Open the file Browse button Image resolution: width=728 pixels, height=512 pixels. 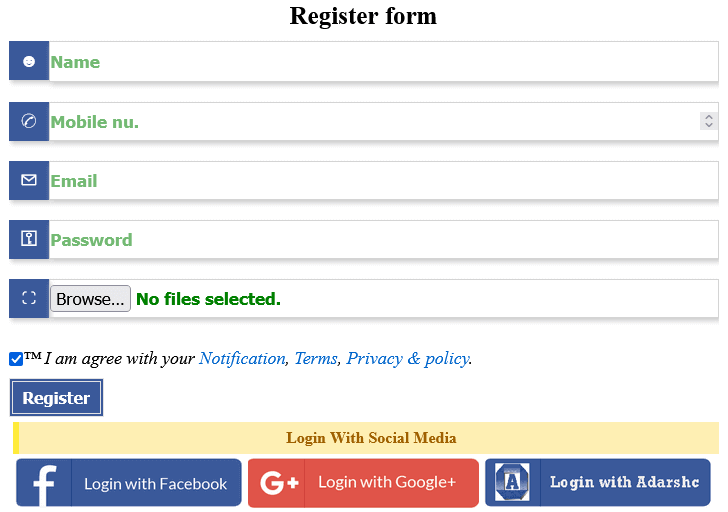tap(90, 299)
